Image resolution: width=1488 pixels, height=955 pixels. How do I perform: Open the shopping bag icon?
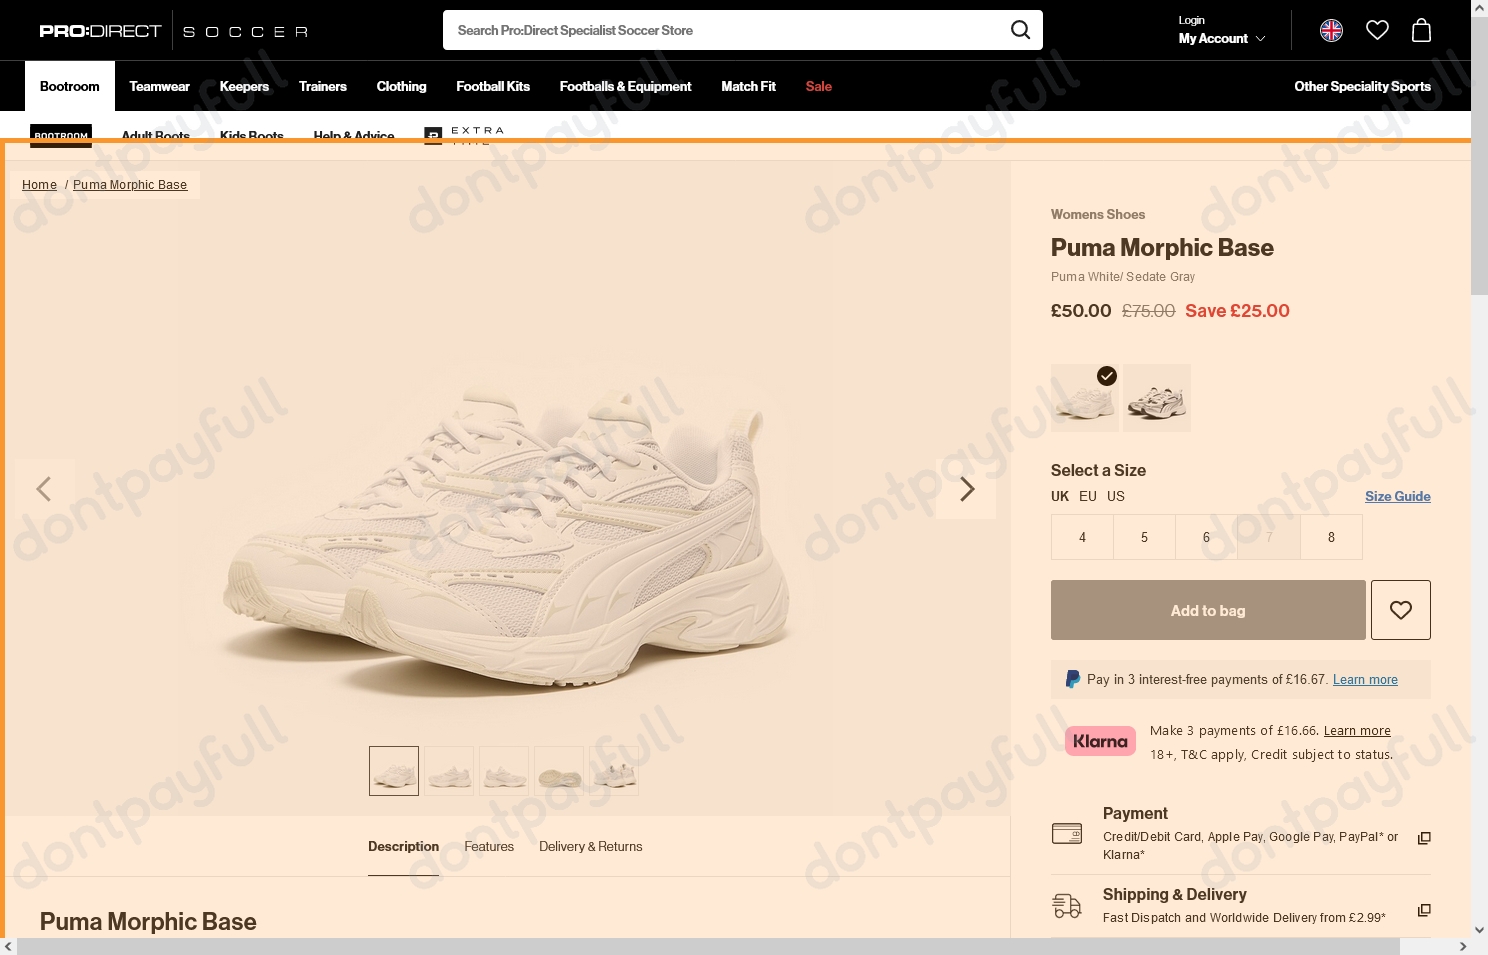point(1421,31)
